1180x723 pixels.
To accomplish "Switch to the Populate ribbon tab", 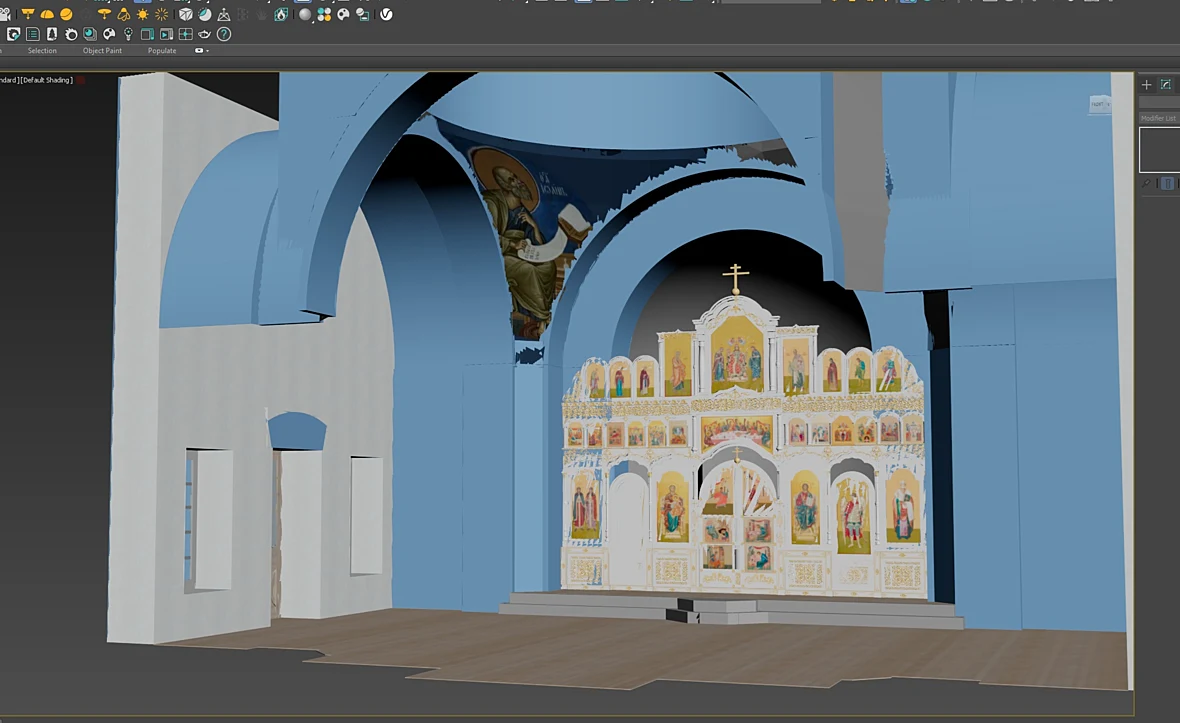I will (x=162, y=50).
